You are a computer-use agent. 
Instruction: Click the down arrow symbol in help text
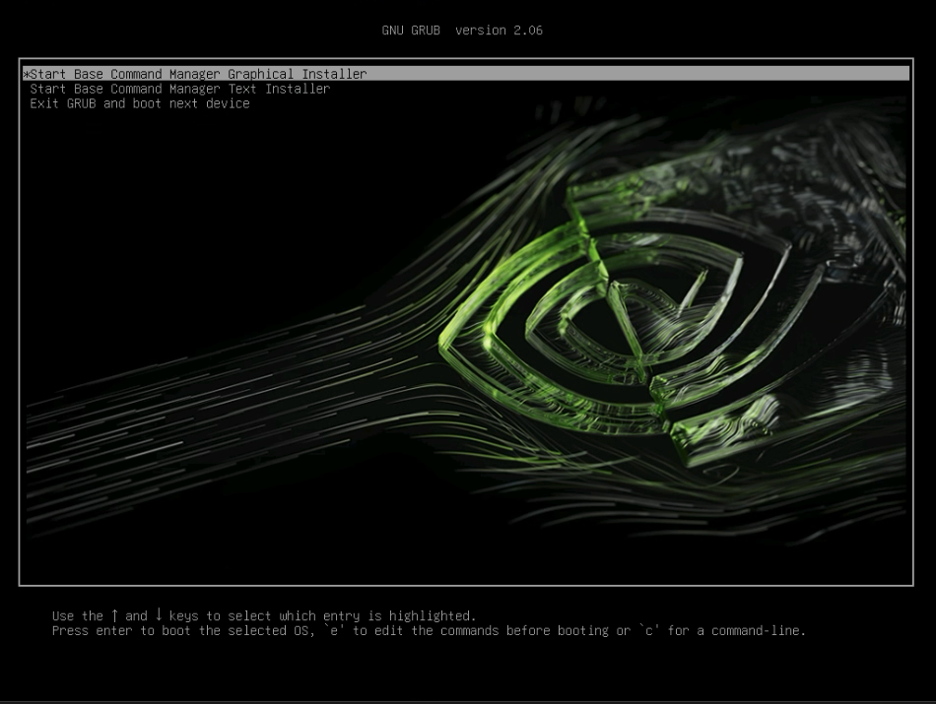(x=158, y=616)
